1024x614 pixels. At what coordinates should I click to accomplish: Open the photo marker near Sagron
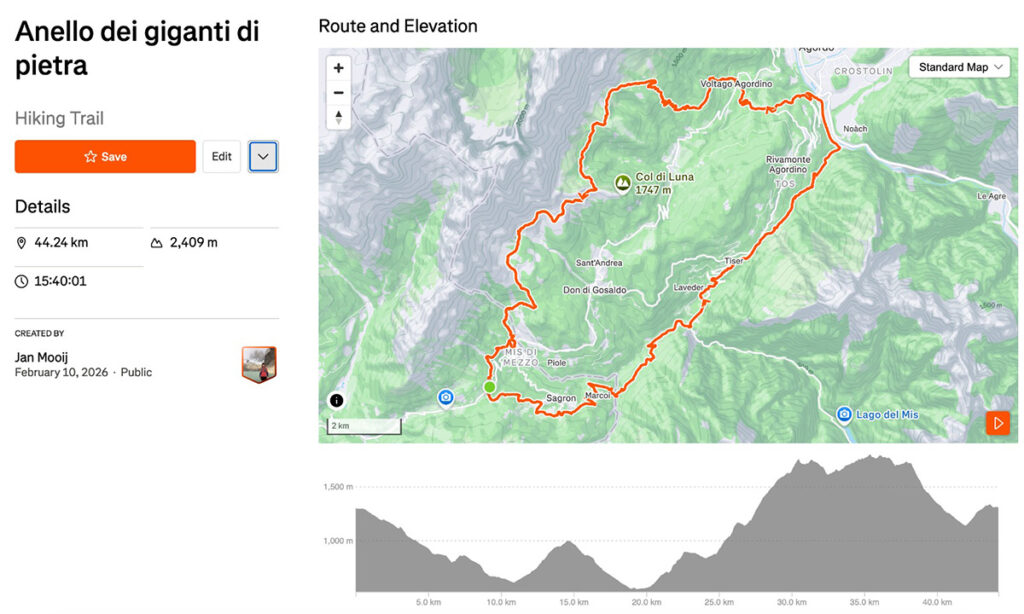tap(445, 397)
